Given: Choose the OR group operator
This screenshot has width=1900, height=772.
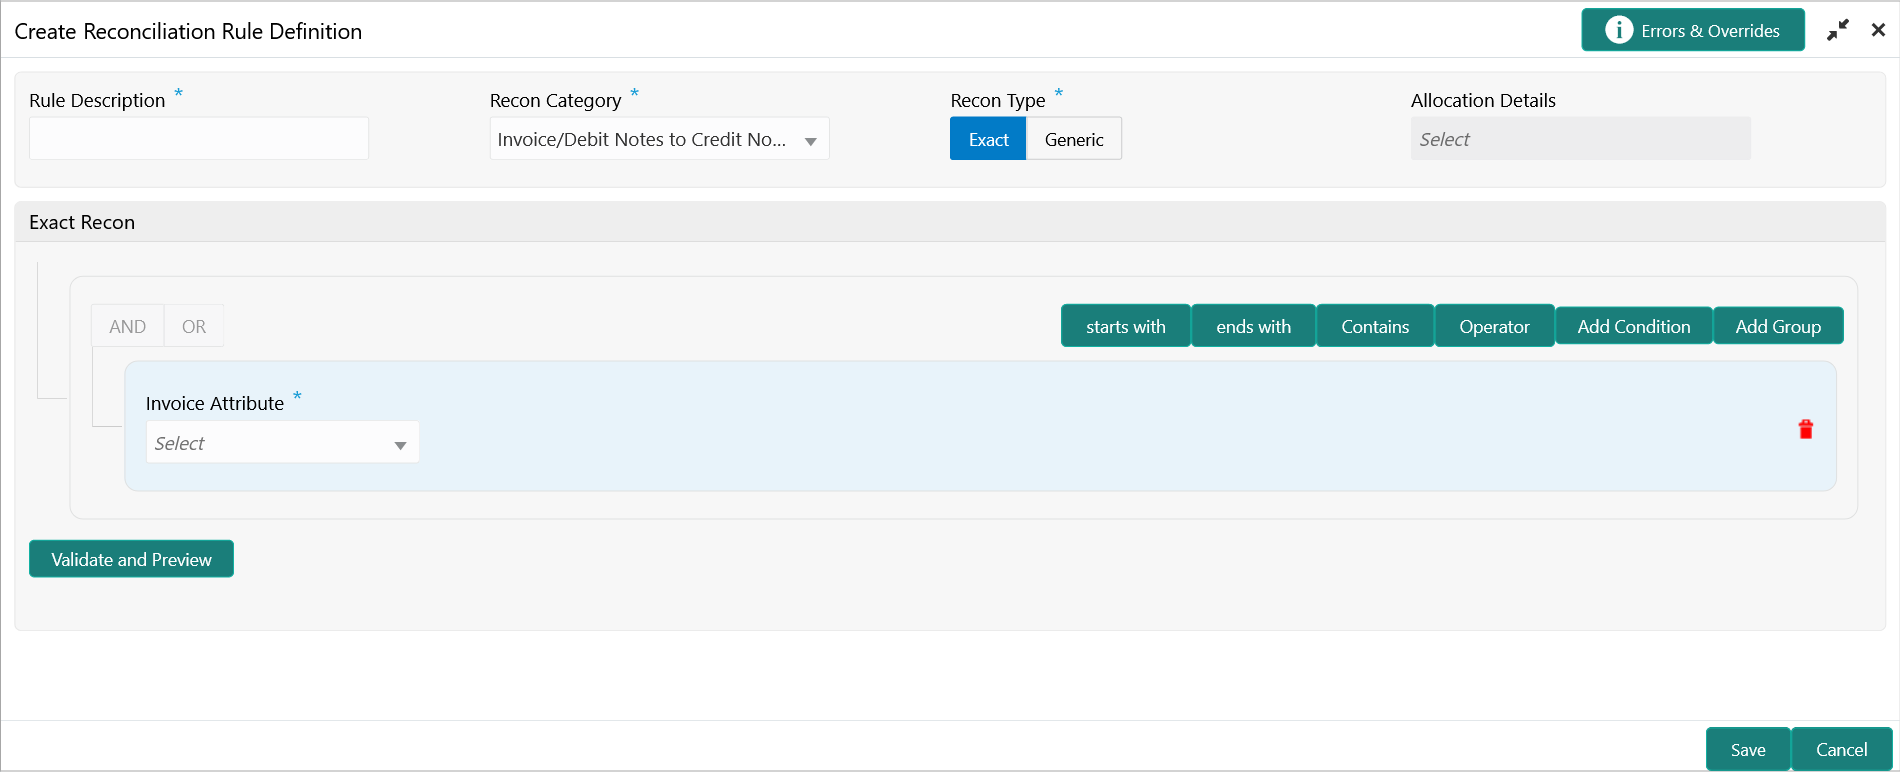Looking at the screenshot, I should tap(194, 326).
